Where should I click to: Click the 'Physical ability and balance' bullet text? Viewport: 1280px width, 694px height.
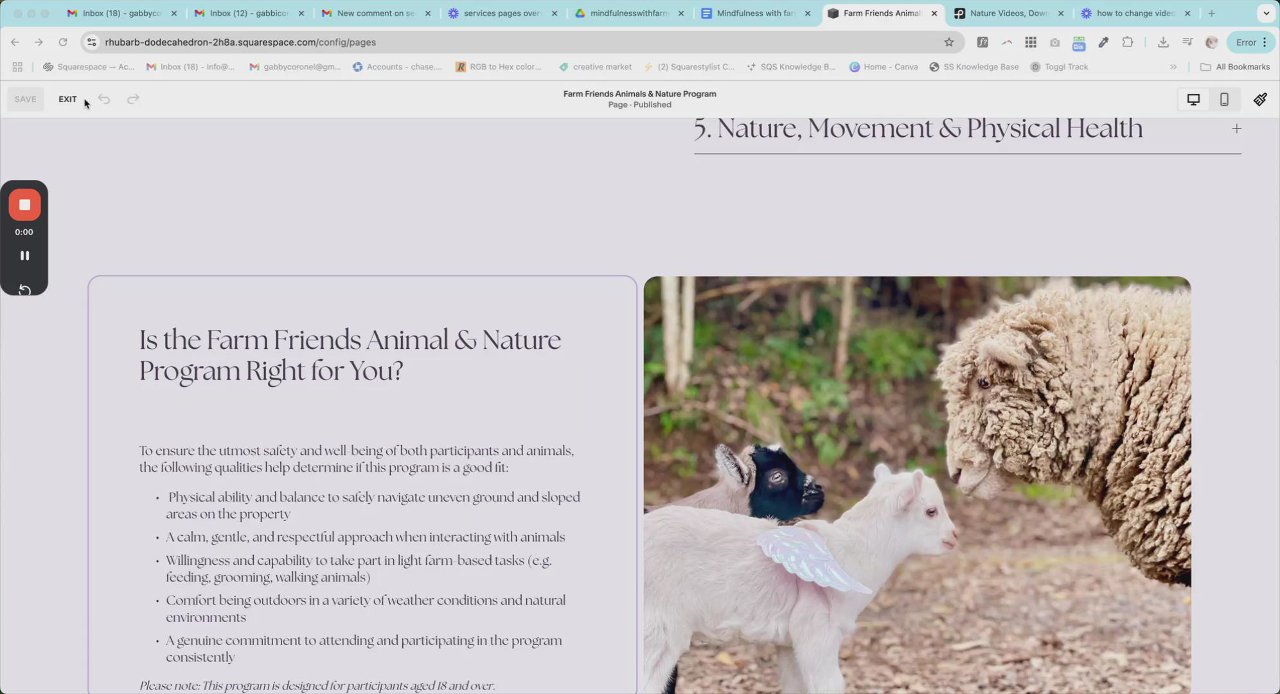click(x=373, y=505)
